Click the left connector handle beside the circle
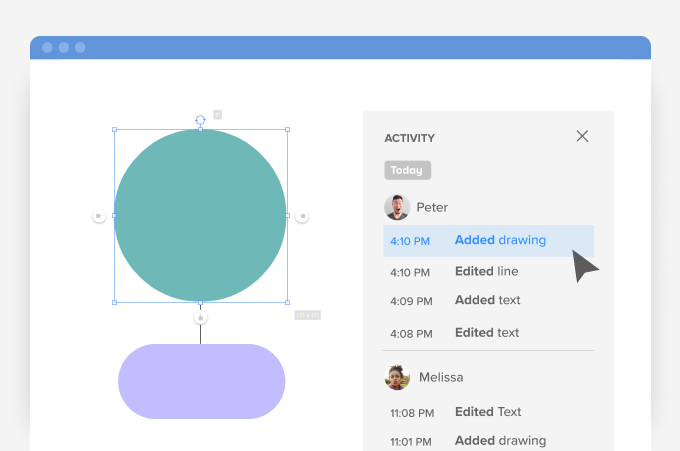Image resolution: width=680 pixels, height=451 pixels. pyautogui.click(x=99, y=216)
